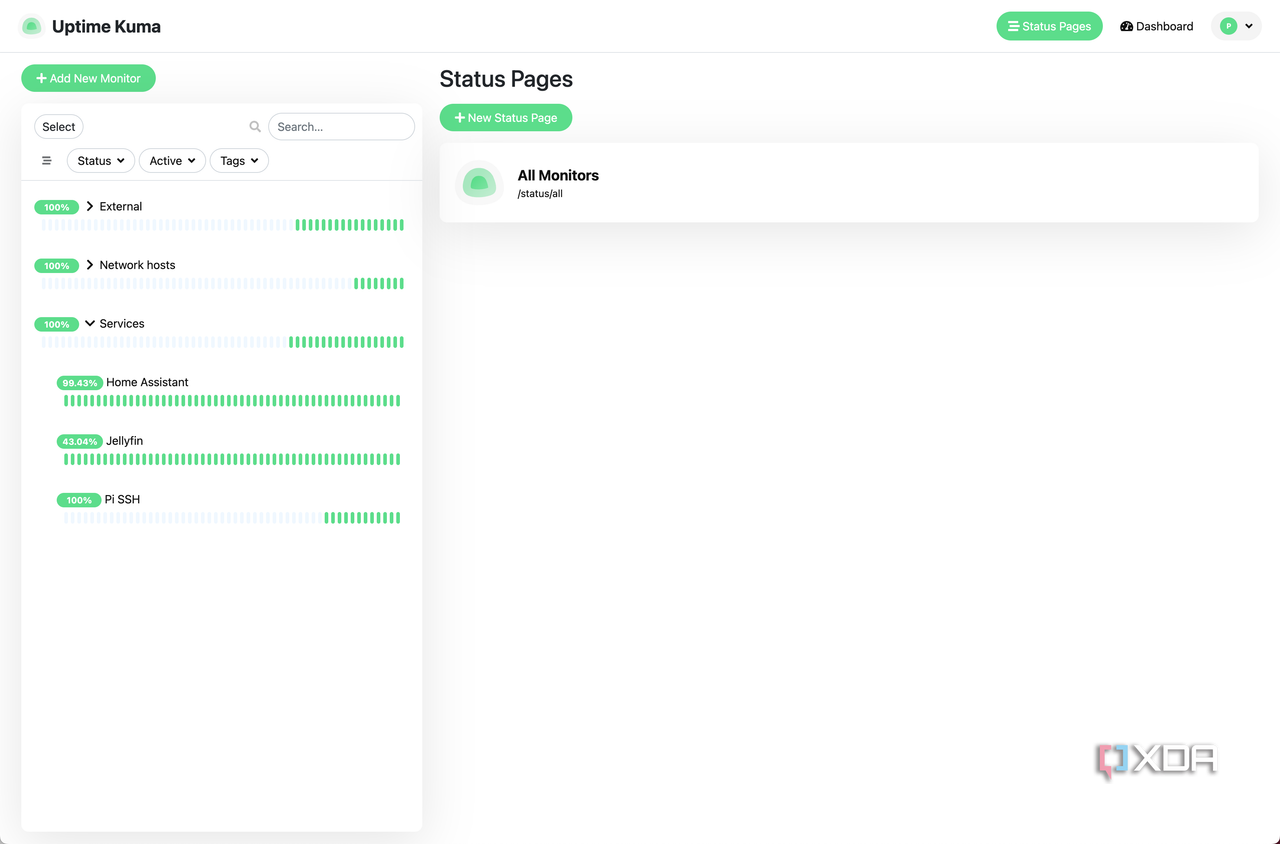Click the 100% badge beside Services
The width and height of the screenshot is (1280, 844).
[56, 324]
